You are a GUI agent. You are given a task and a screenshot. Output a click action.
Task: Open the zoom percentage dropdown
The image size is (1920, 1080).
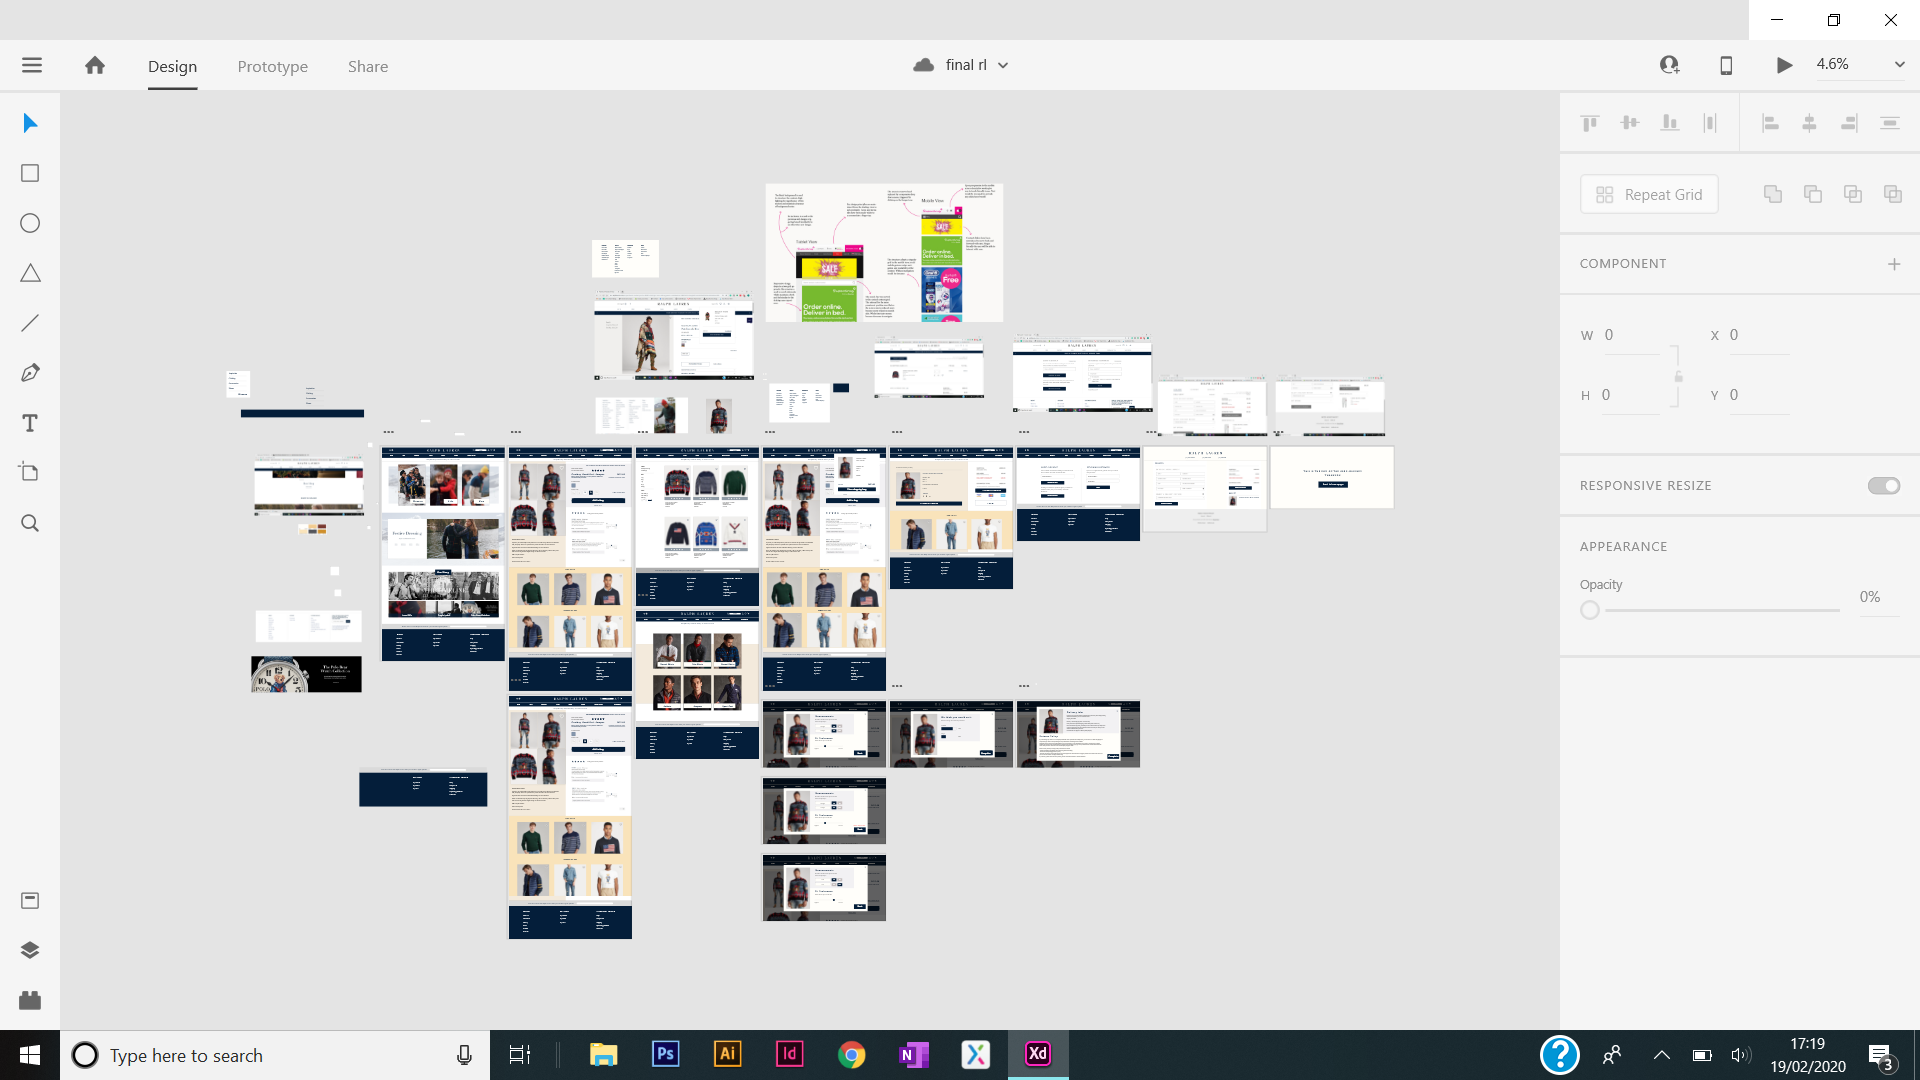pos(1899,64)
